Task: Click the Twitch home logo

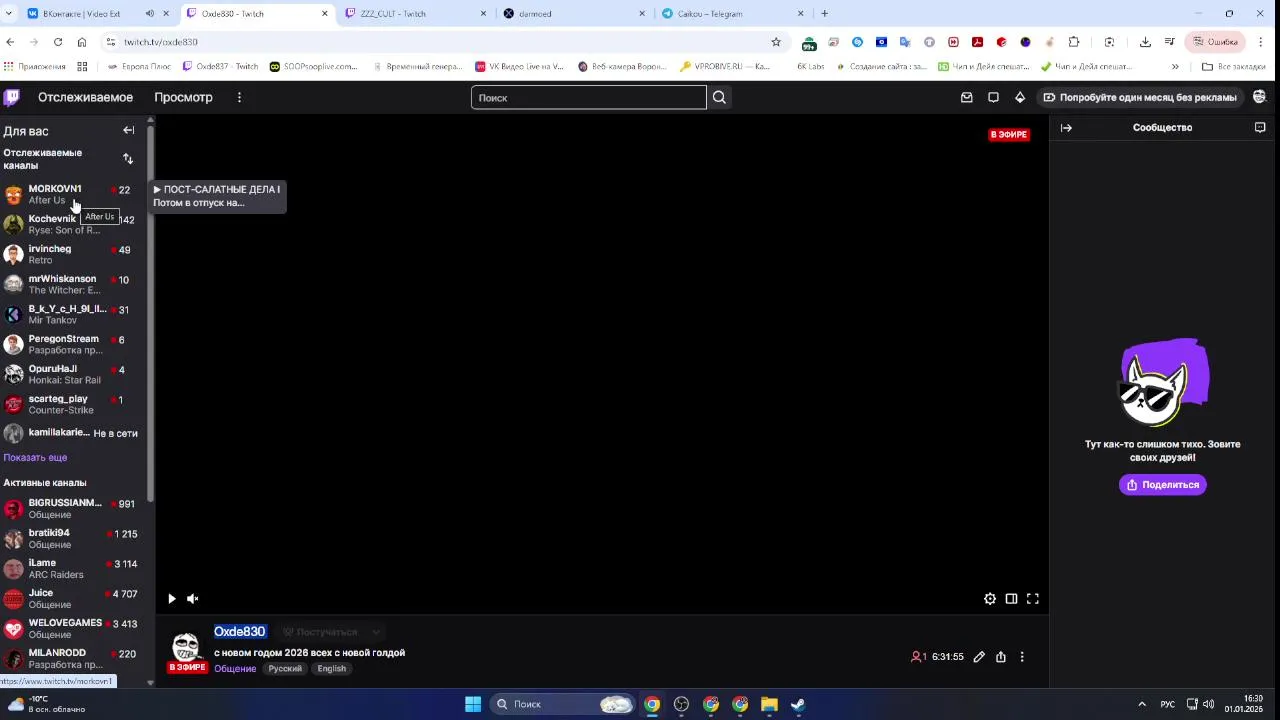Action: pos(11,97)
